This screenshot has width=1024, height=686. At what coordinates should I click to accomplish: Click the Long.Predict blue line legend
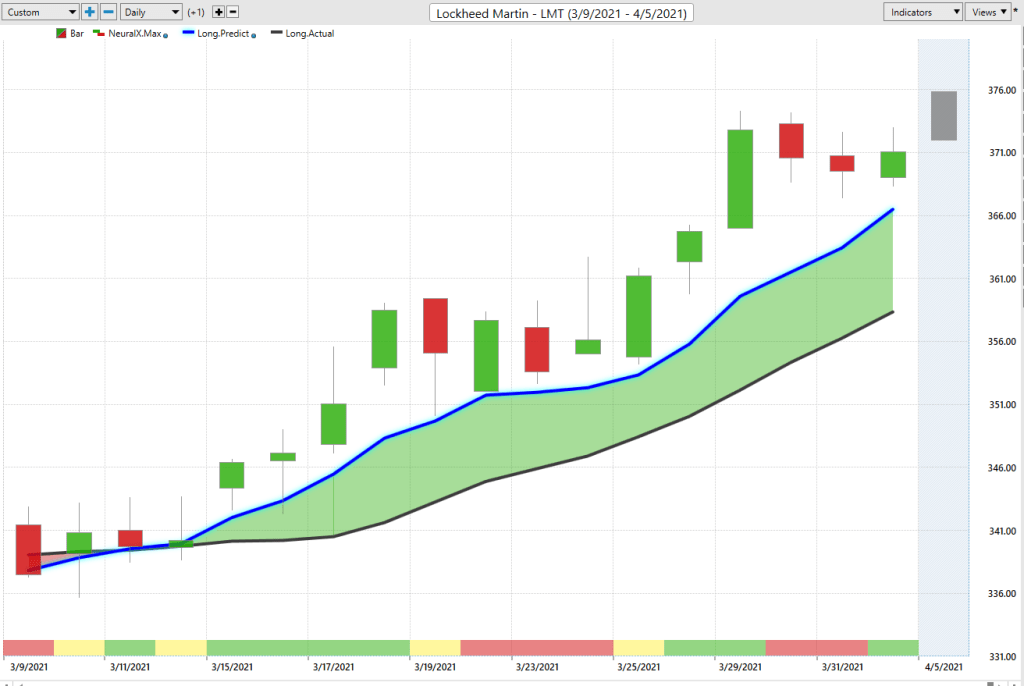188,33
